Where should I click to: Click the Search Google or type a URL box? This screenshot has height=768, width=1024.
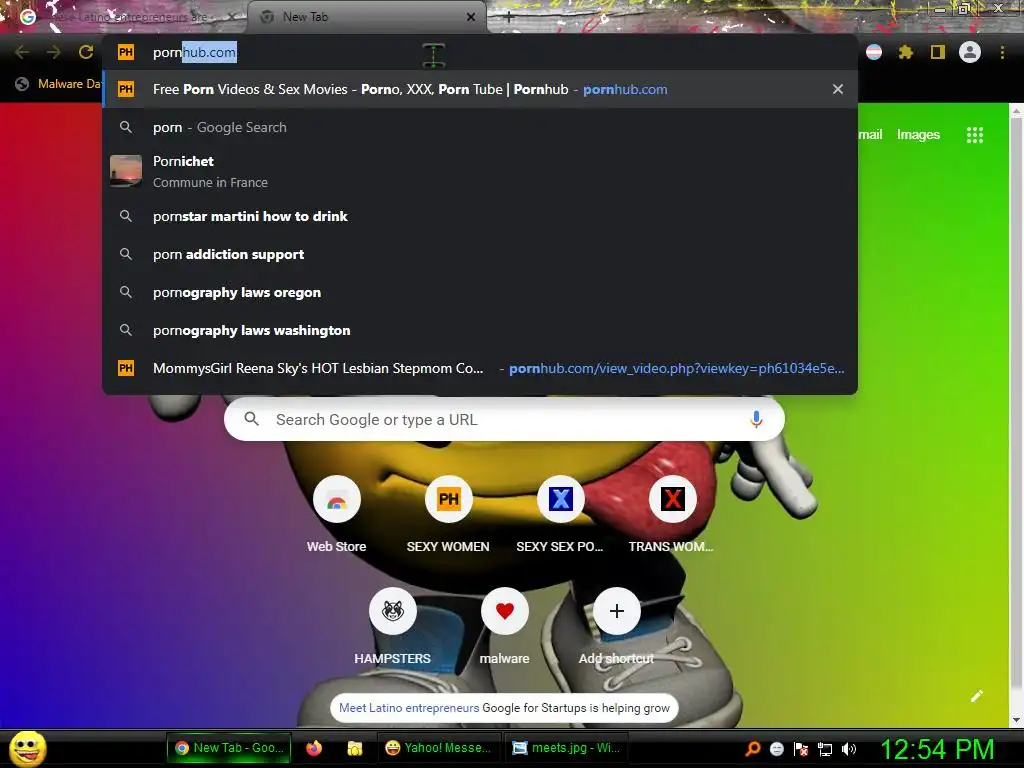tap(504, 419)
